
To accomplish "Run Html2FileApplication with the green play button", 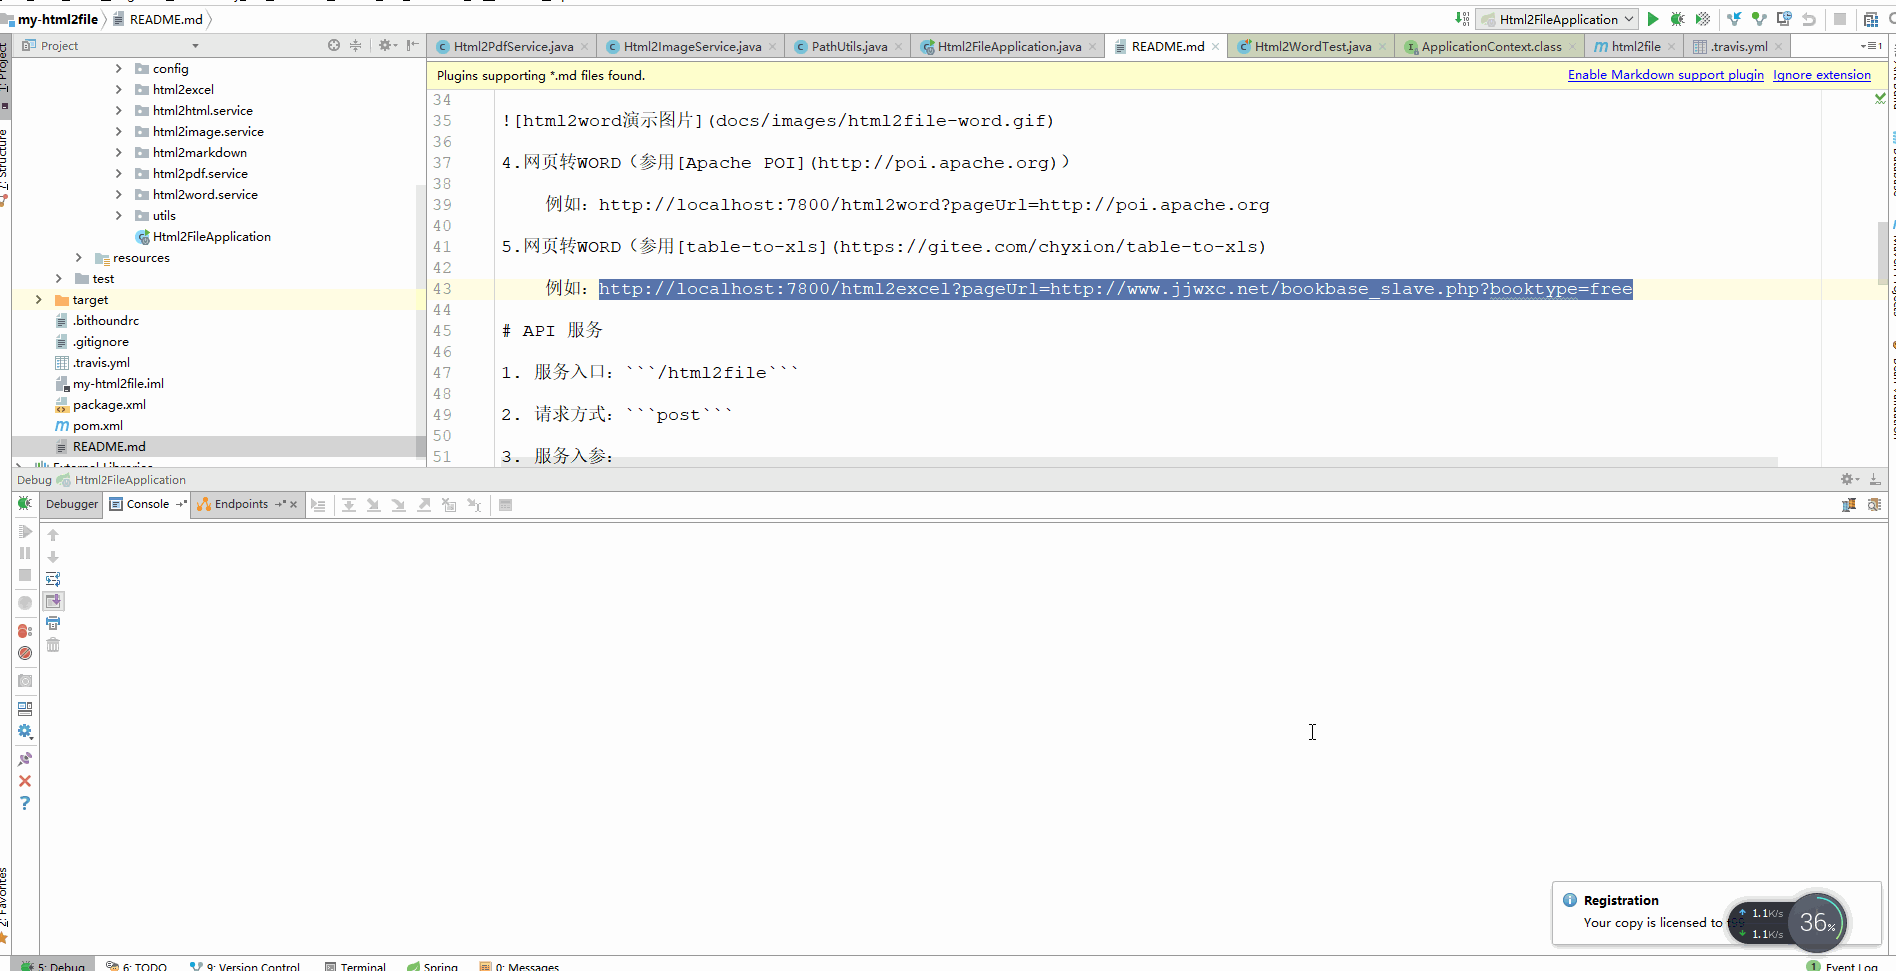I will click(1653, 19).
